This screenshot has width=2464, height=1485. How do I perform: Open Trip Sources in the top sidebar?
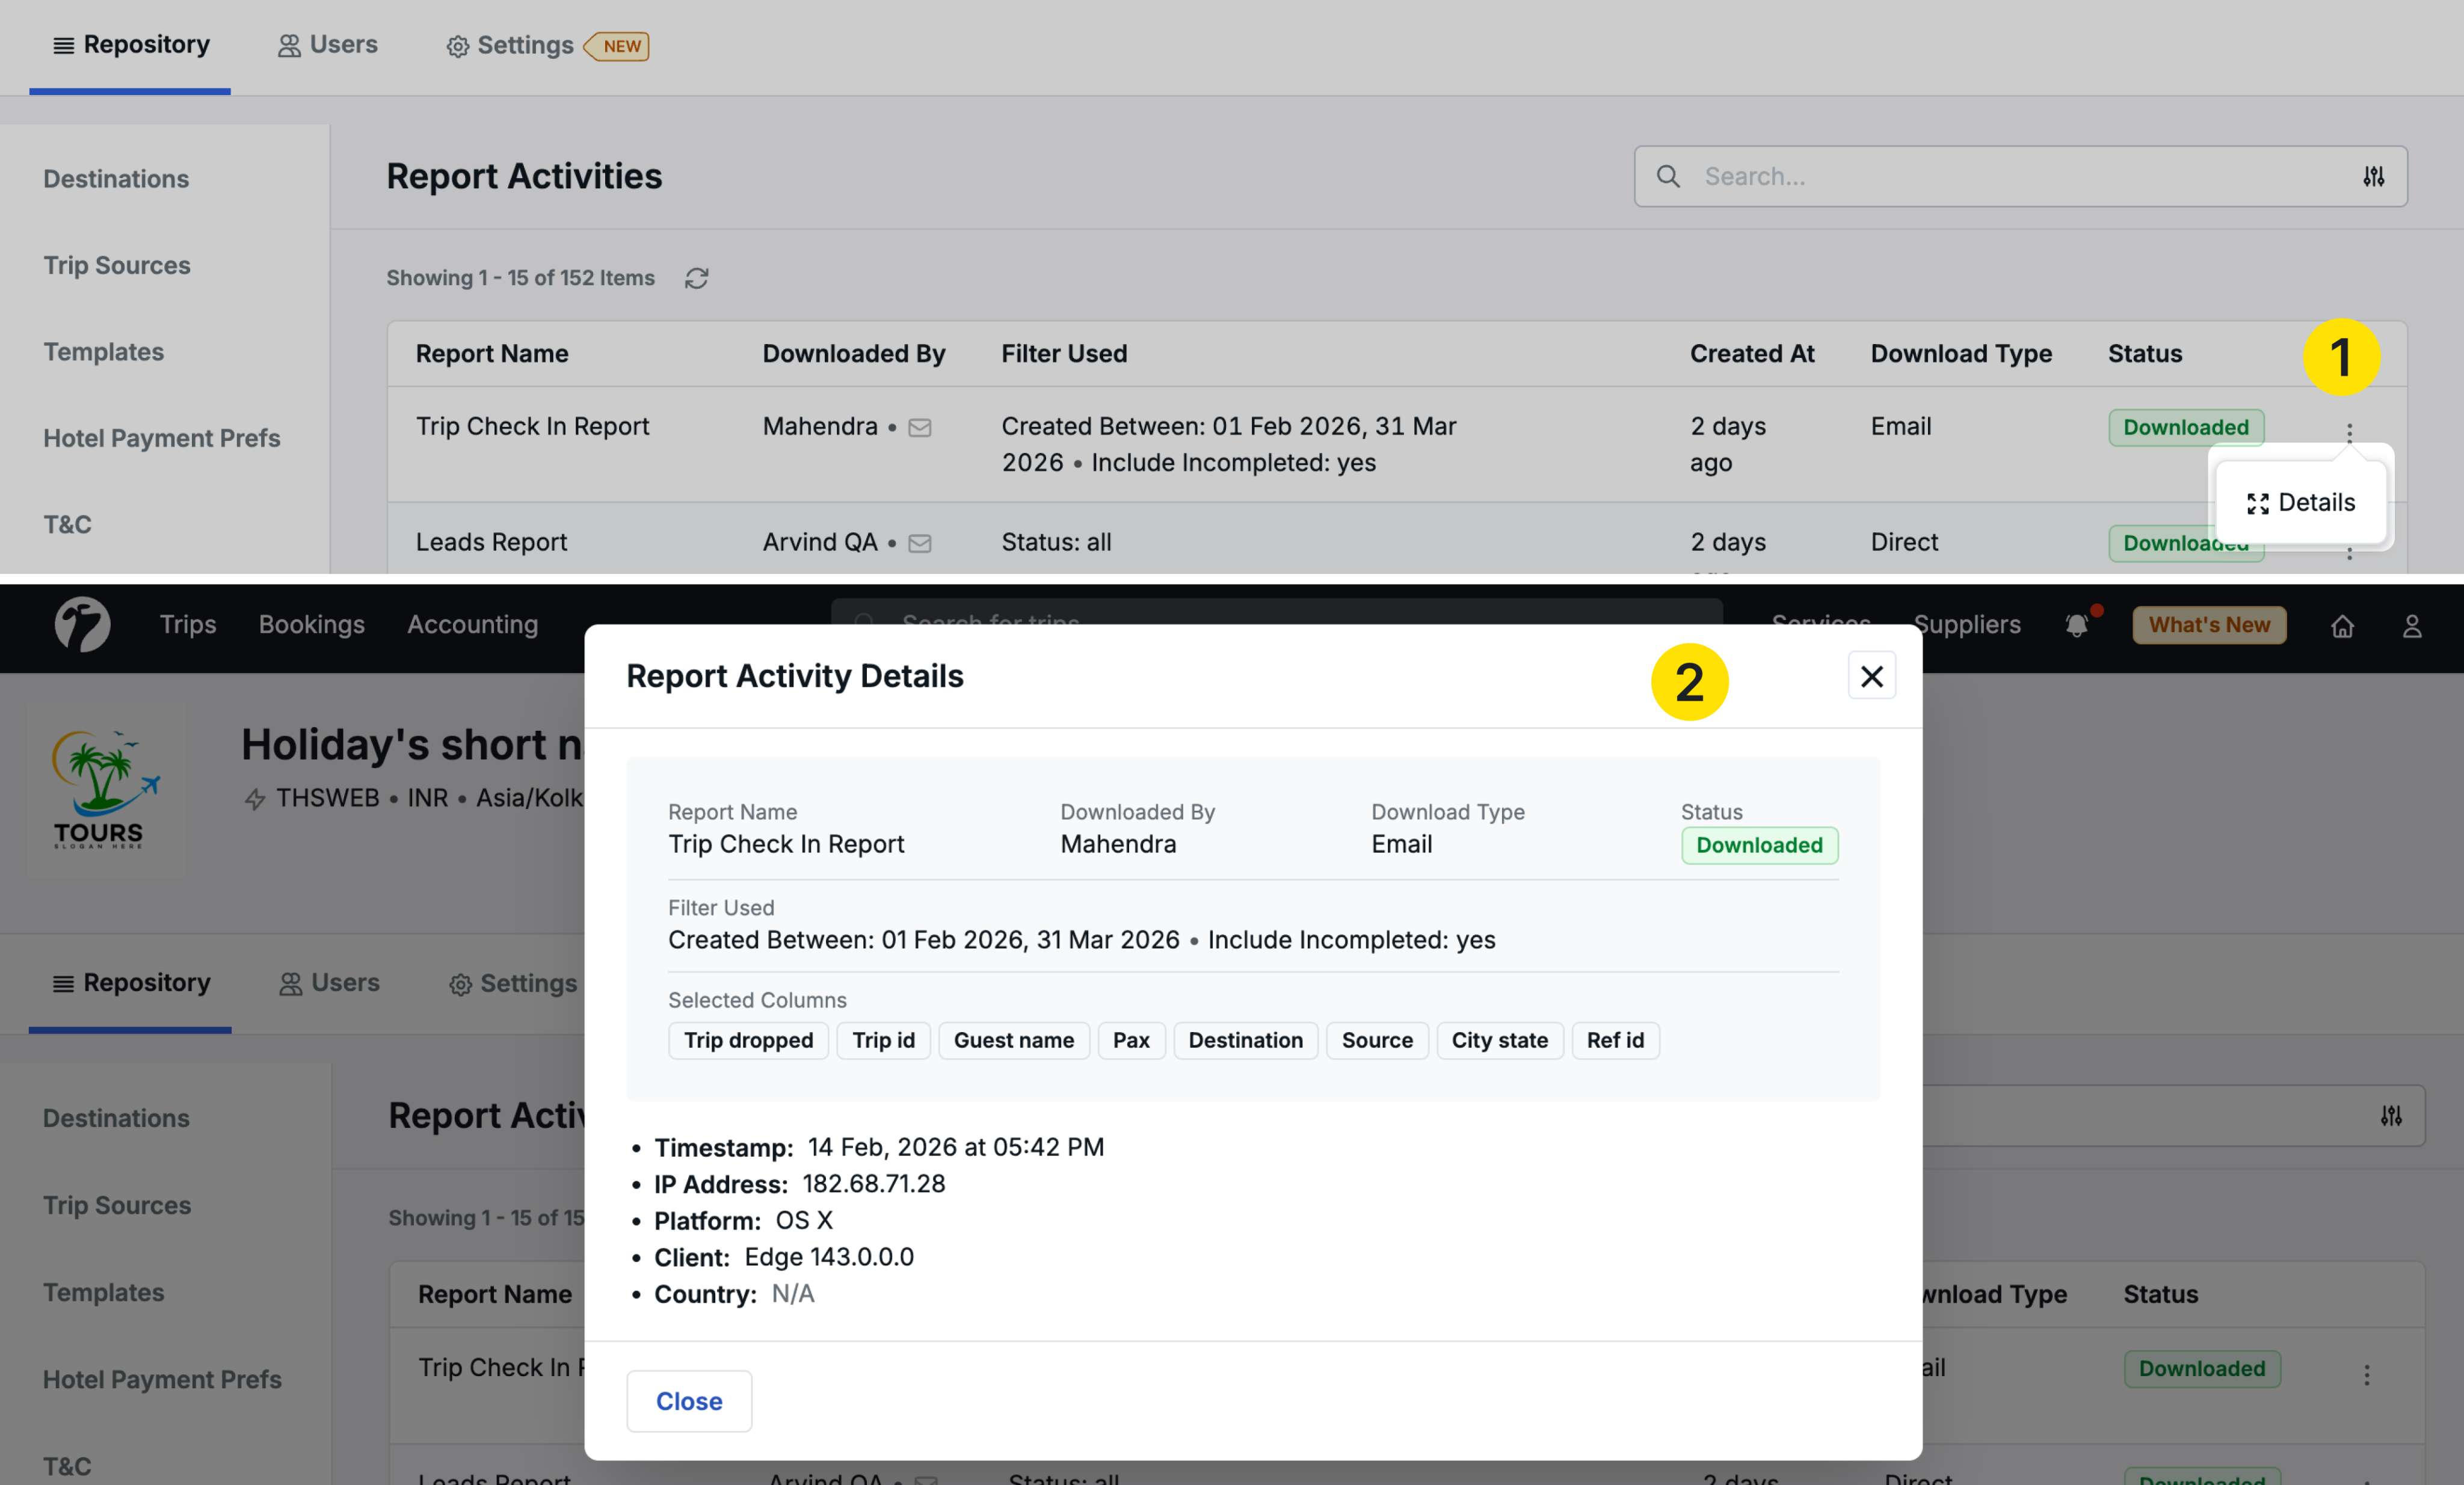point(116,265)
